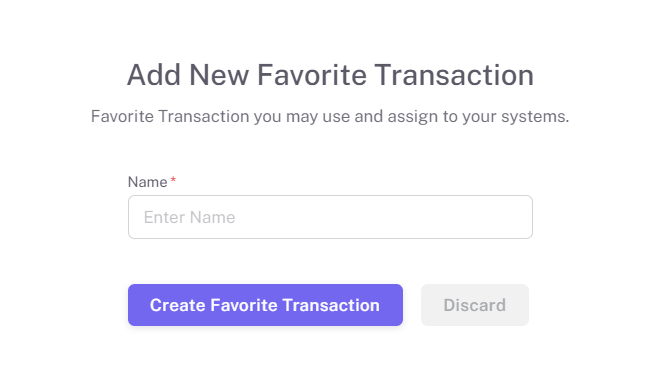
Task: Click the 'Enter Name' placeholder text
Action: point(189,217)
